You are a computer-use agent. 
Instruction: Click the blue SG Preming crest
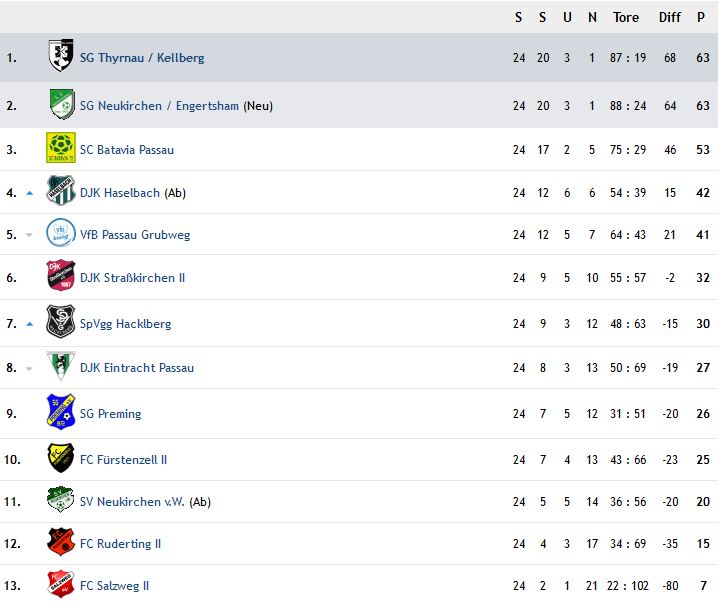pos(61,411)
